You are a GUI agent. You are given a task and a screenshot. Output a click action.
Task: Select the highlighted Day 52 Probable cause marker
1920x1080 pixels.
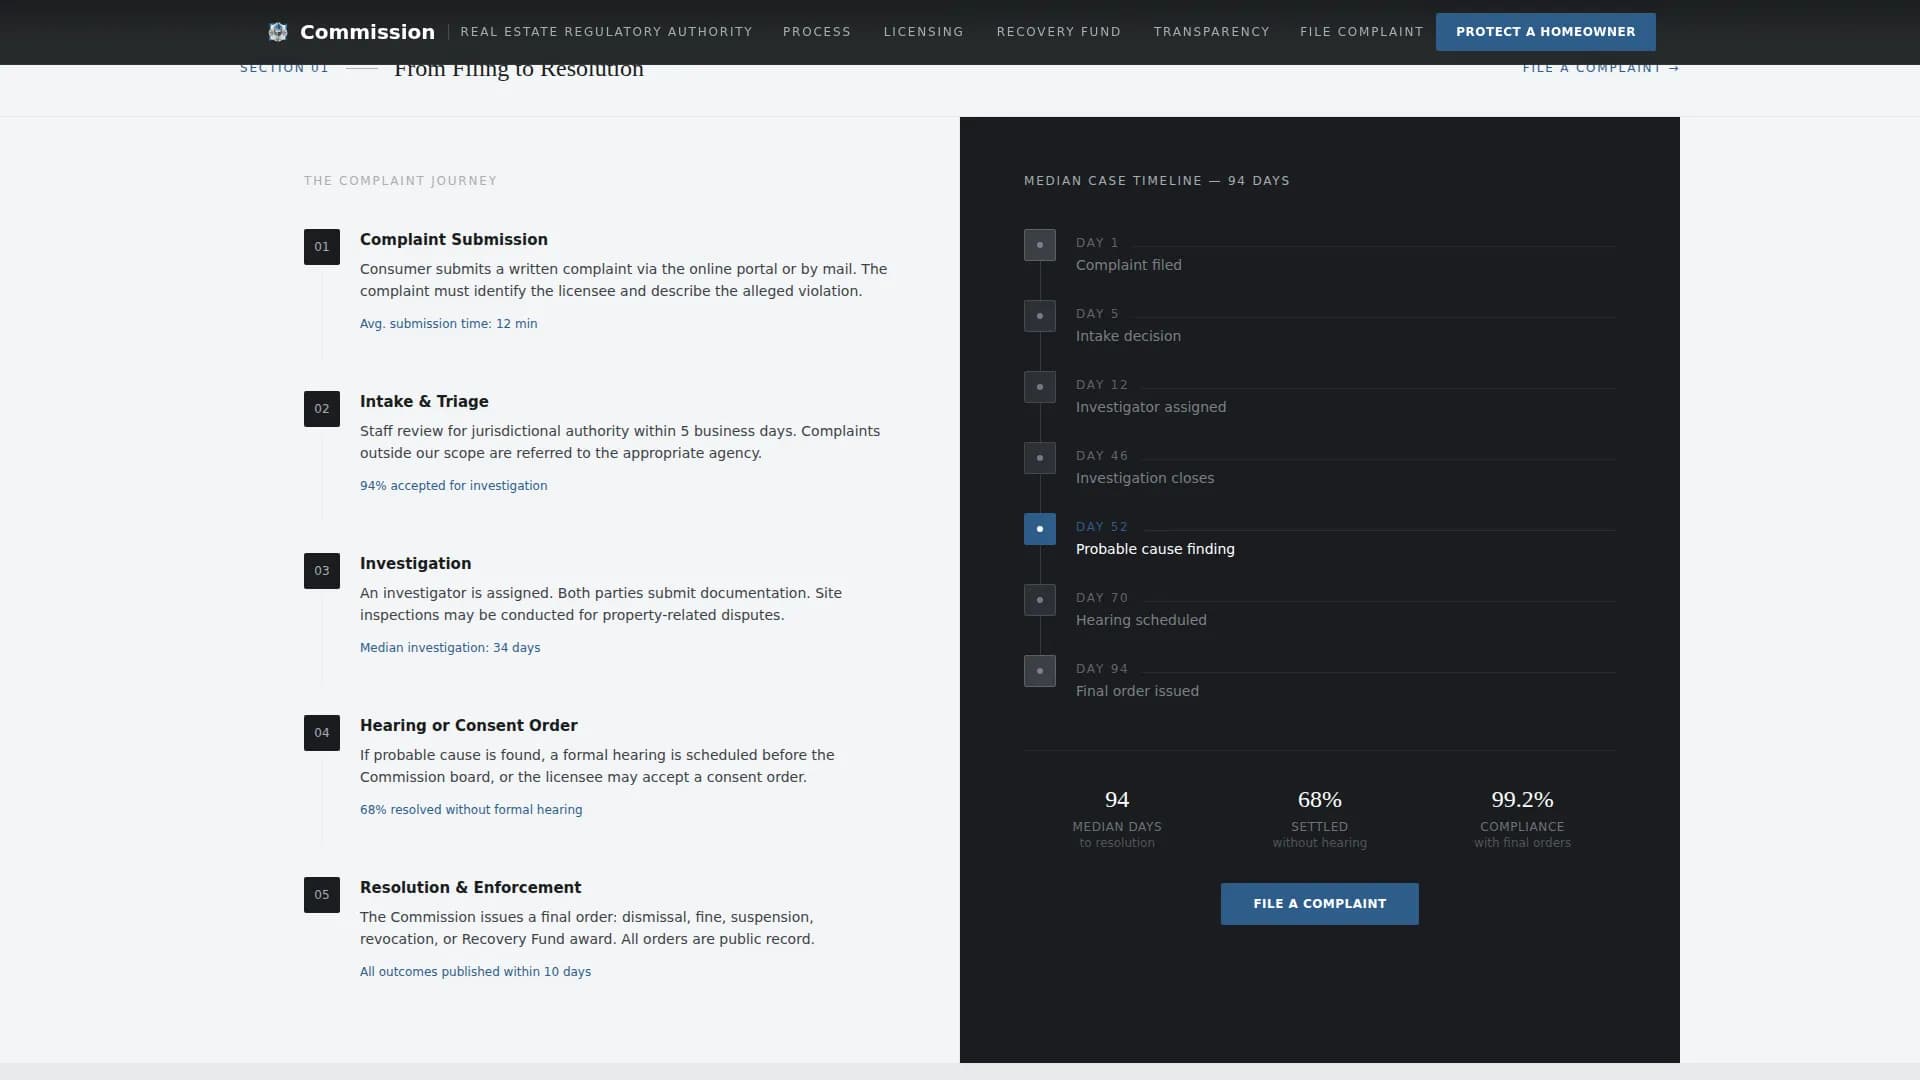tap(1040, 529)
